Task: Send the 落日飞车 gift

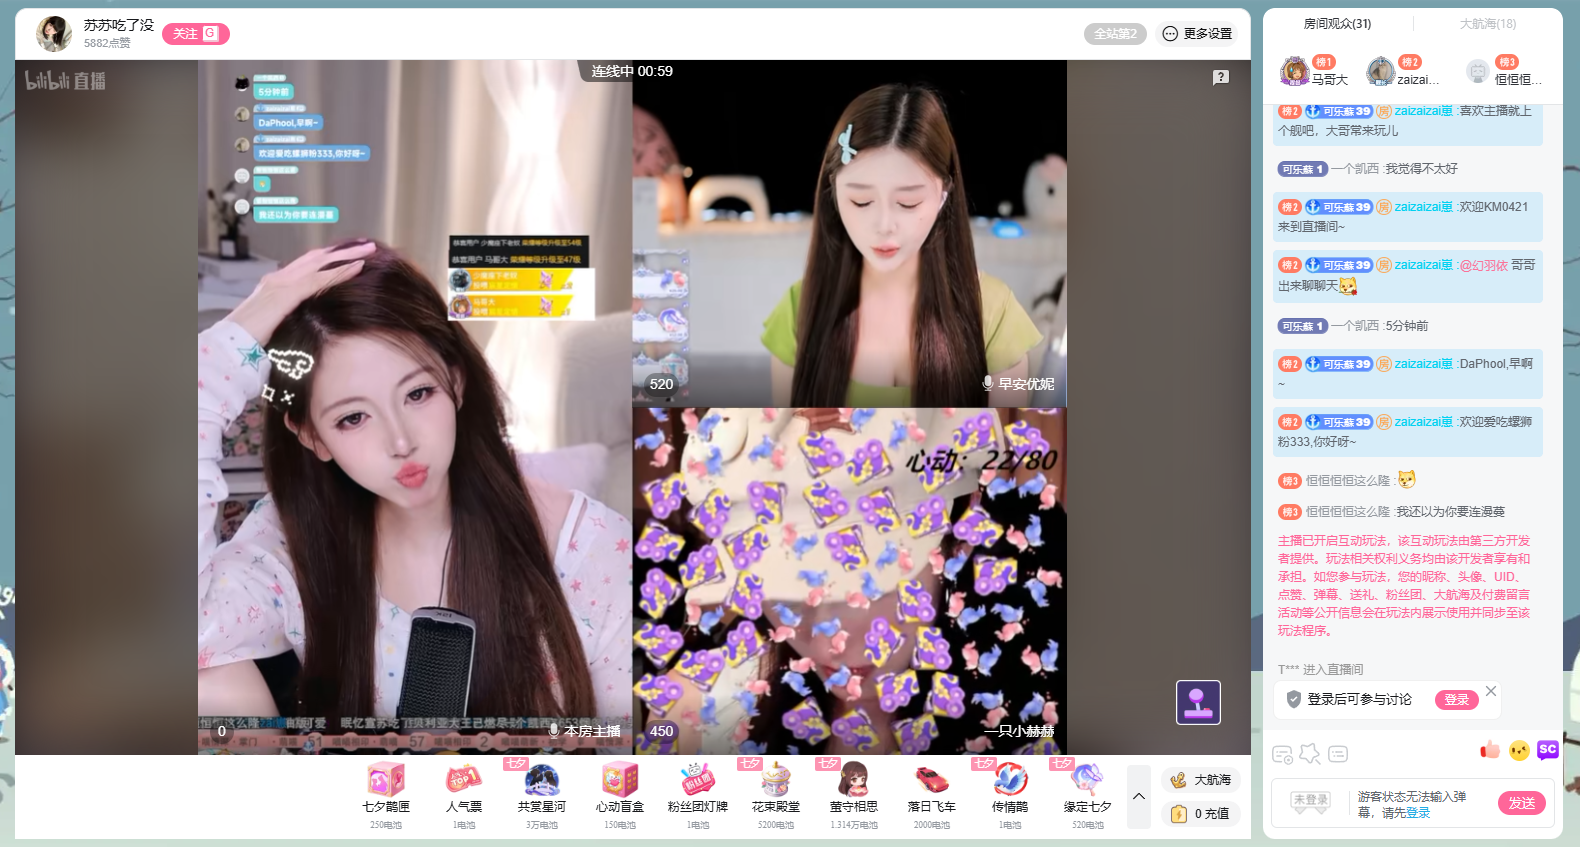Action: point(932,796)
